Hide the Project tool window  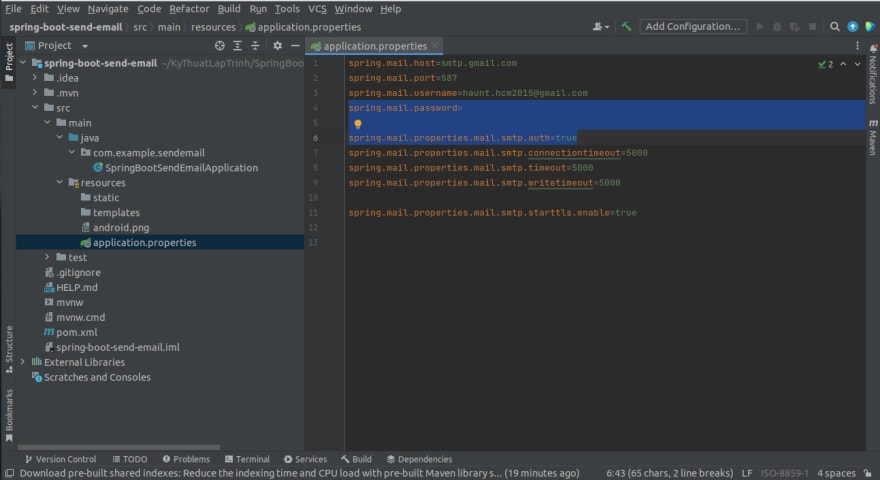295,45
